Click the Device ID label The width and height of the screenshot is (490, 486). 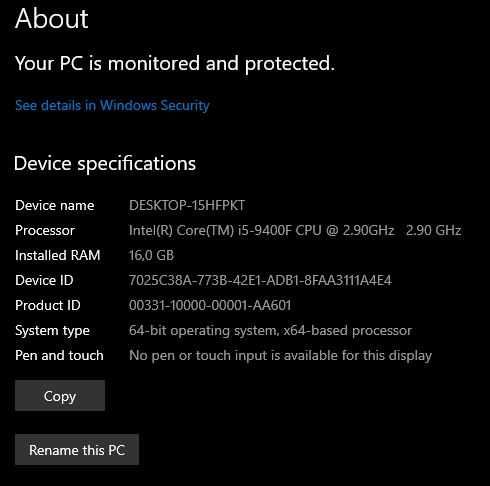[44, 280]
